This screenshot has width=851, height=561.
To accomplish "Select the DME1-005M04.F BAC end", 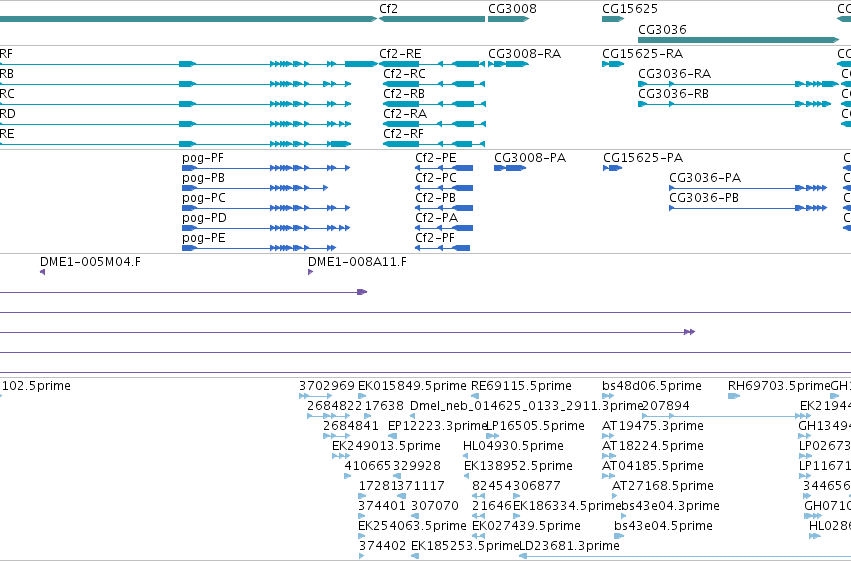I will click(90, 262).
